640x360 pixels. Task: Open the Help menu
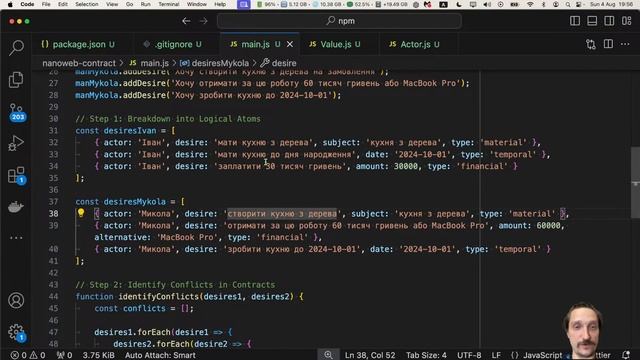[220, 4]
